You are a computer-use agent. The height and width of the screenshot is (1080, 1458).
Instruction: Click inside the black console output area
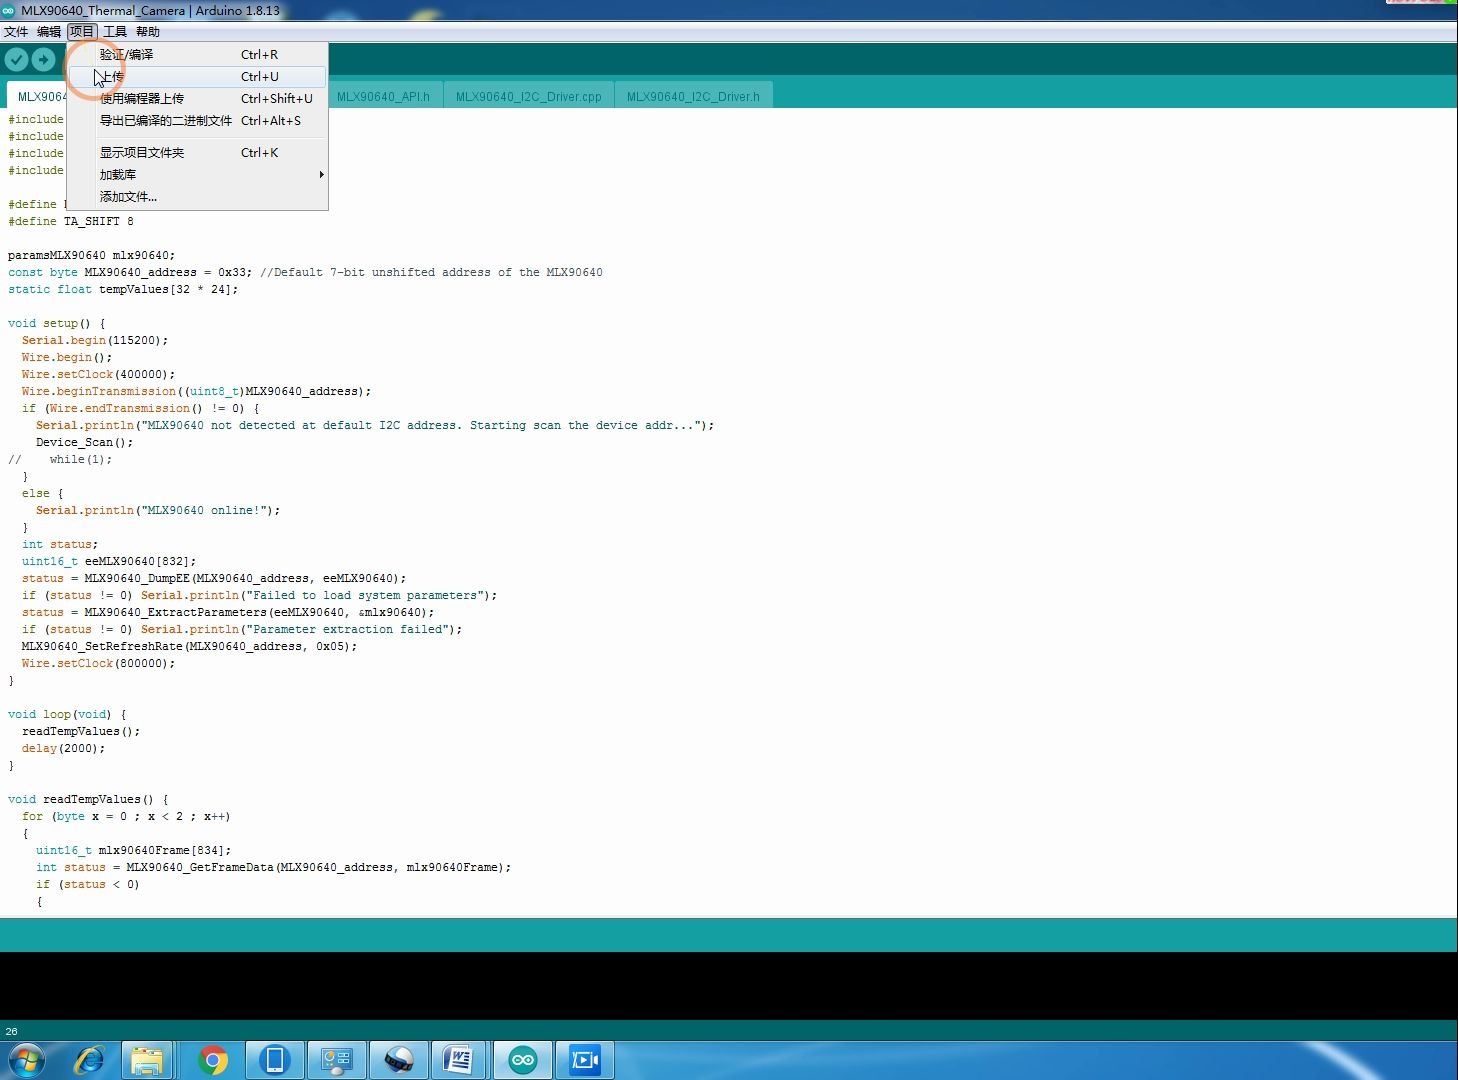728,986
